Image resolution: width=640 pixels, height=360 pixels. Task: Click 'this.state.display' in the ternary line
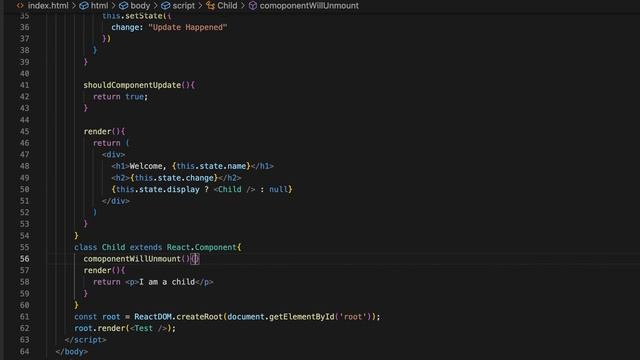click(x=158, y=189)
